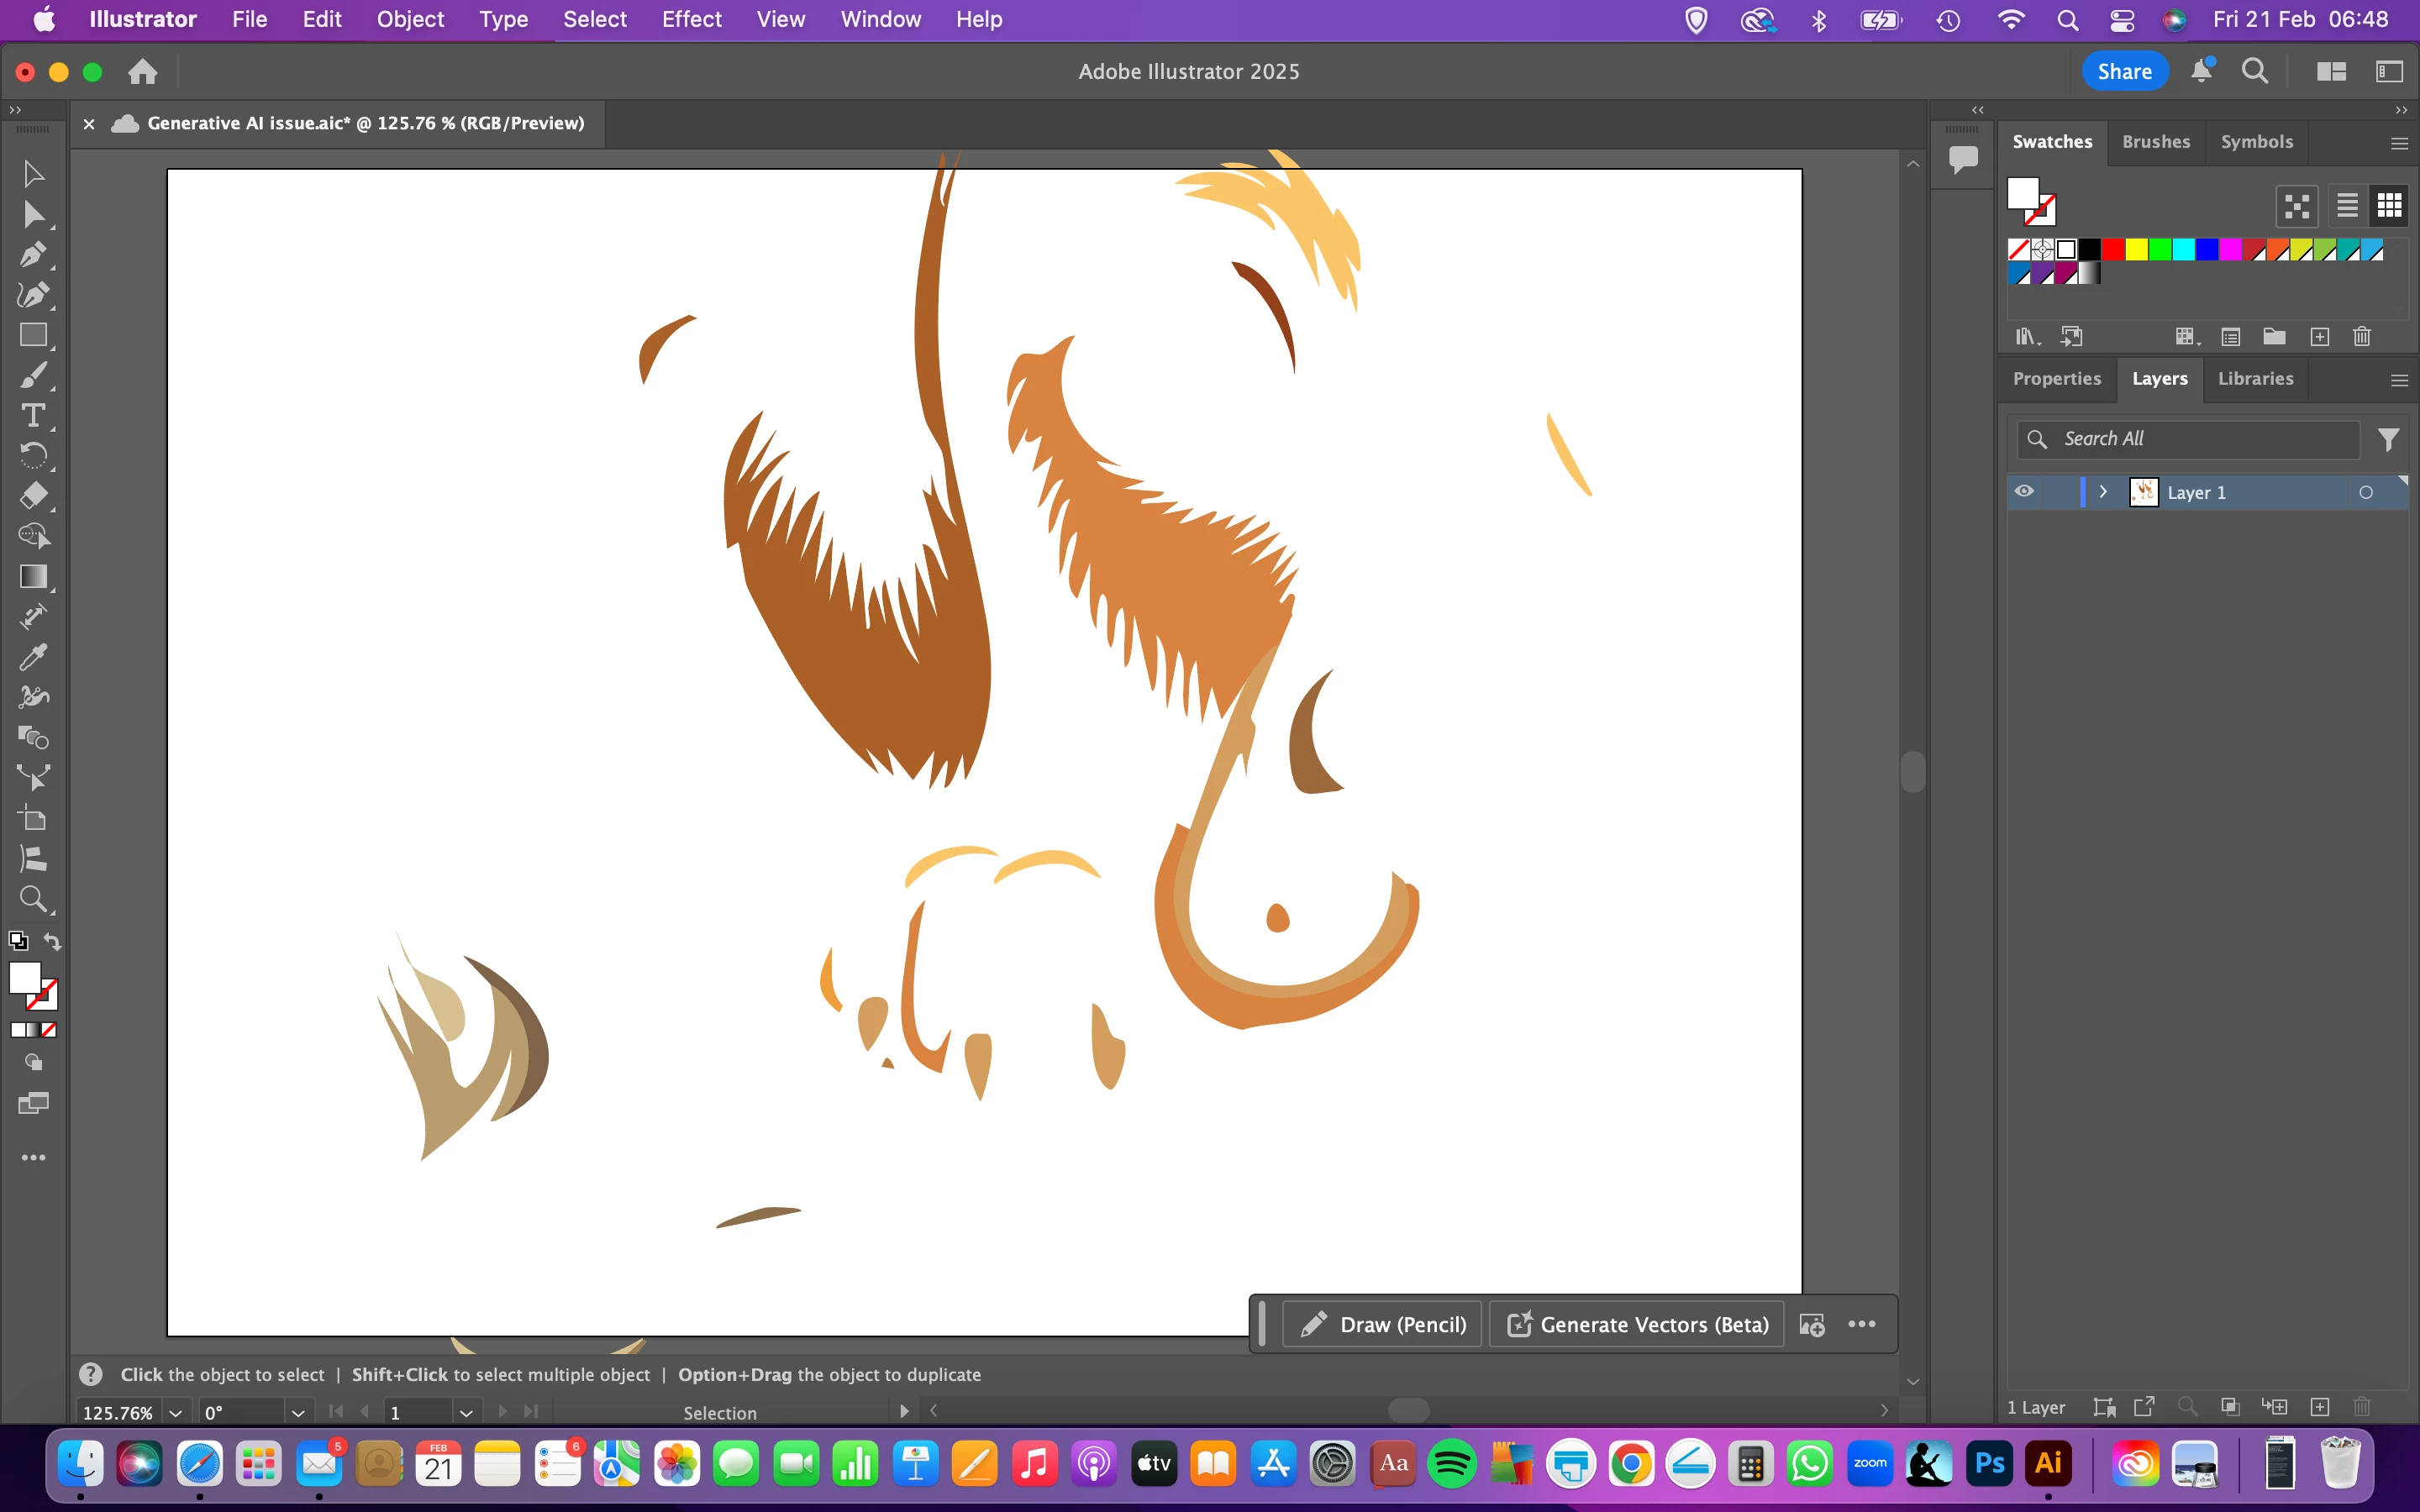This screenshot has height=1512, width=2420.
Task: Switch to the Brushes tab
Action: 2155,142
